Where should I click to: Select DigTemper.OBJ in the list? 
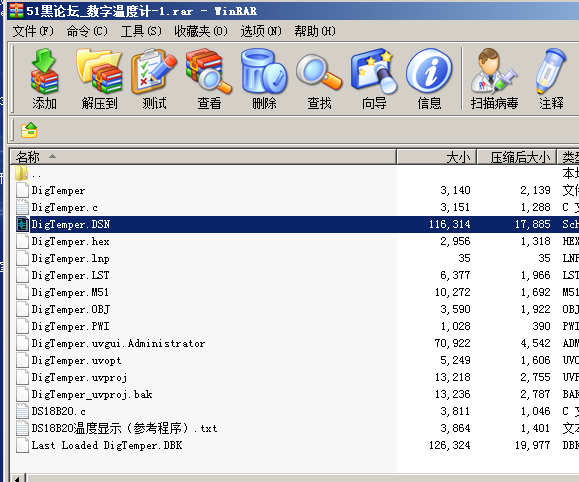point(71,310)
